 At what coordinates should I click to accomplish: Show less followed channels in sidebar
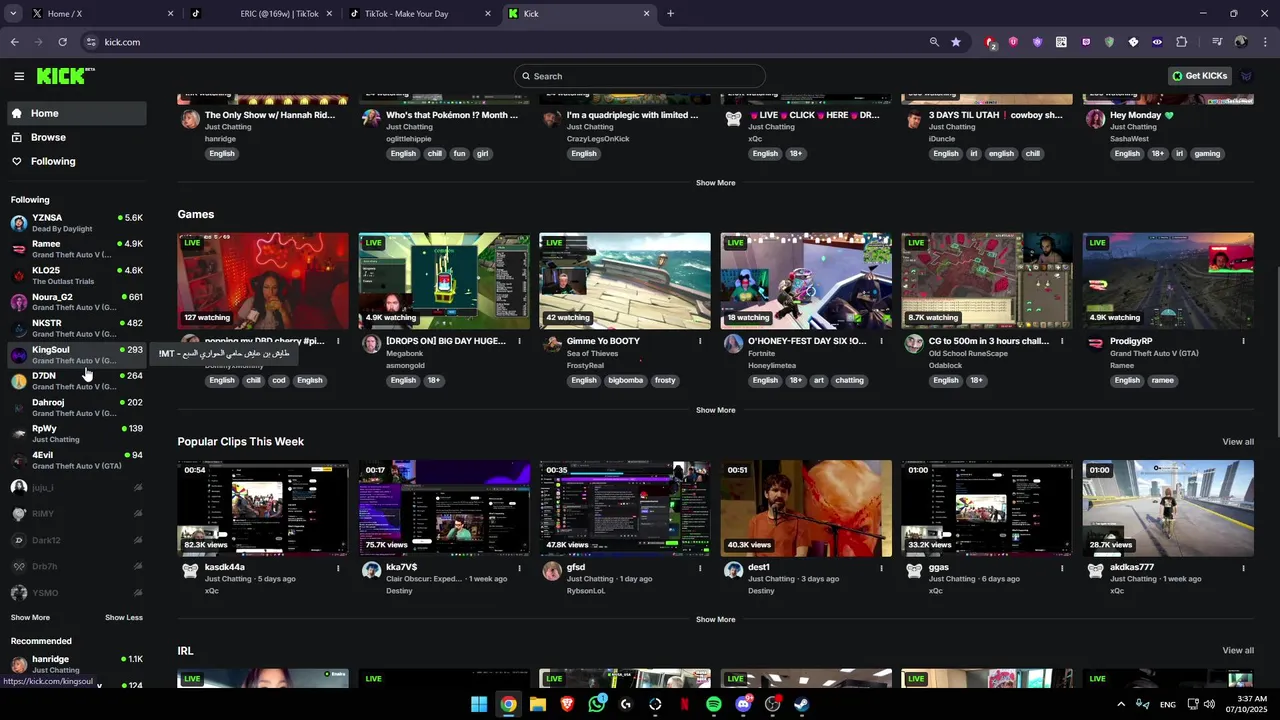pyautogui.click(x=124, y=617)
